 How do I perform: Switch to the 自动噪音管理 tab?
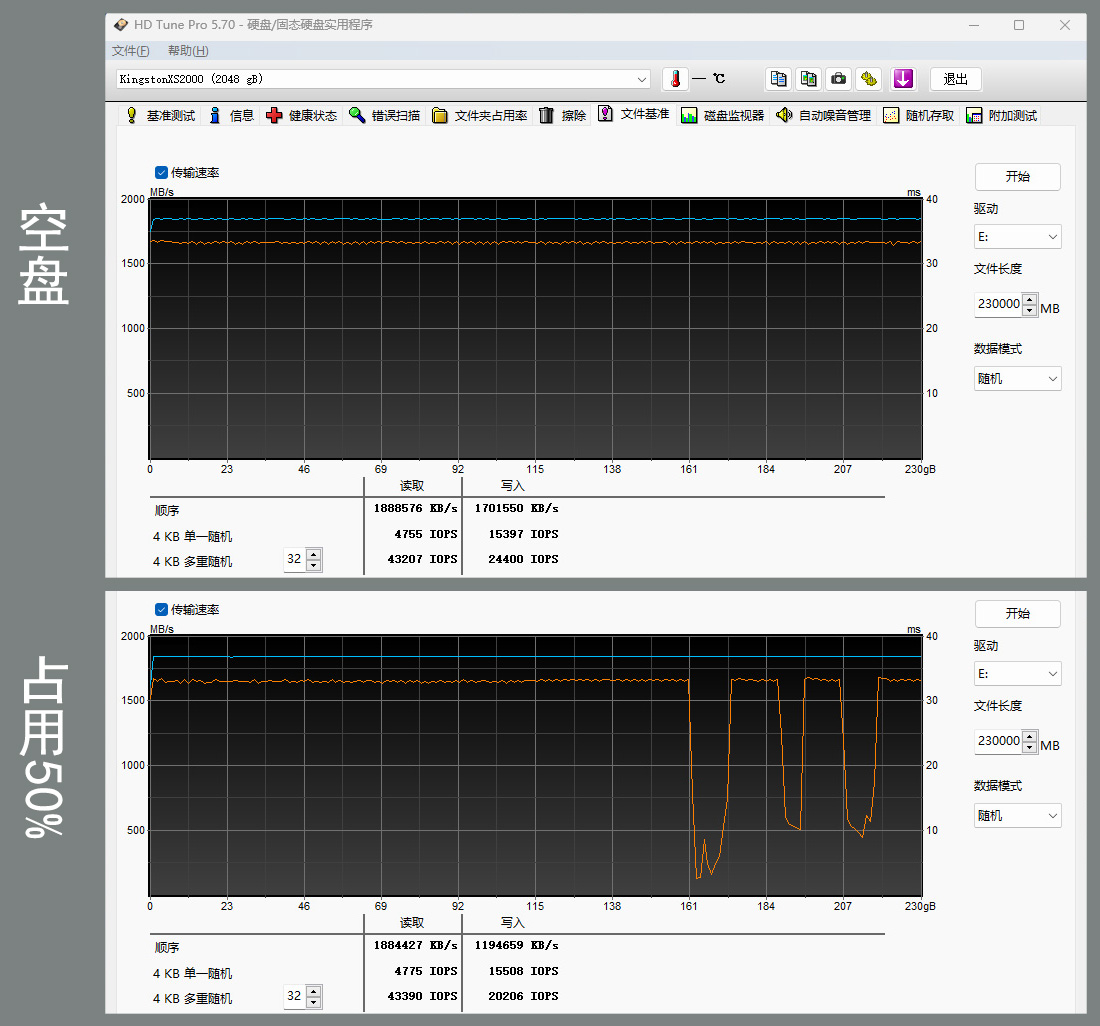824,116
